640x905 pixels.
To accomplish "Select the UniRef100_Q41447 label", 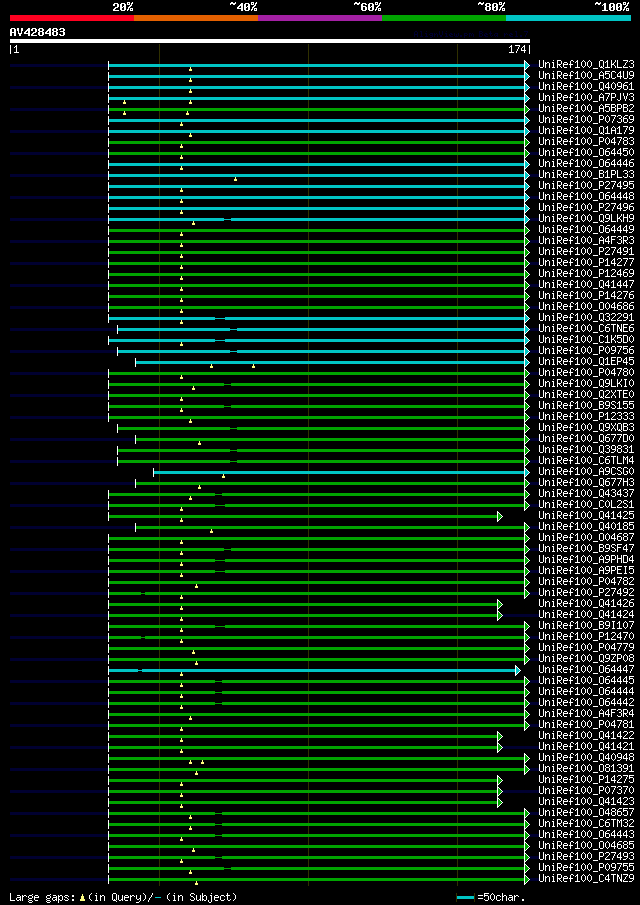I will 586,284.
